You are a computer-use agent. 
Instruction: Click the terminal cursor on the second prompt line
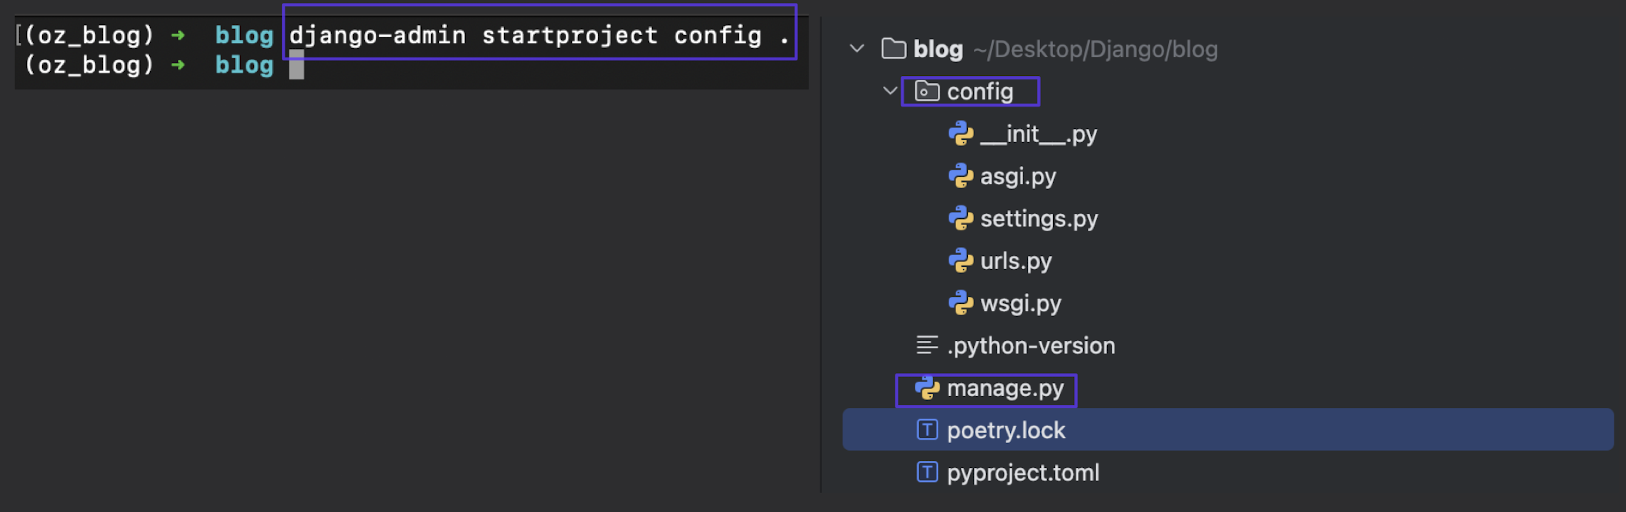pyautogui.click(x=297, y=65)
